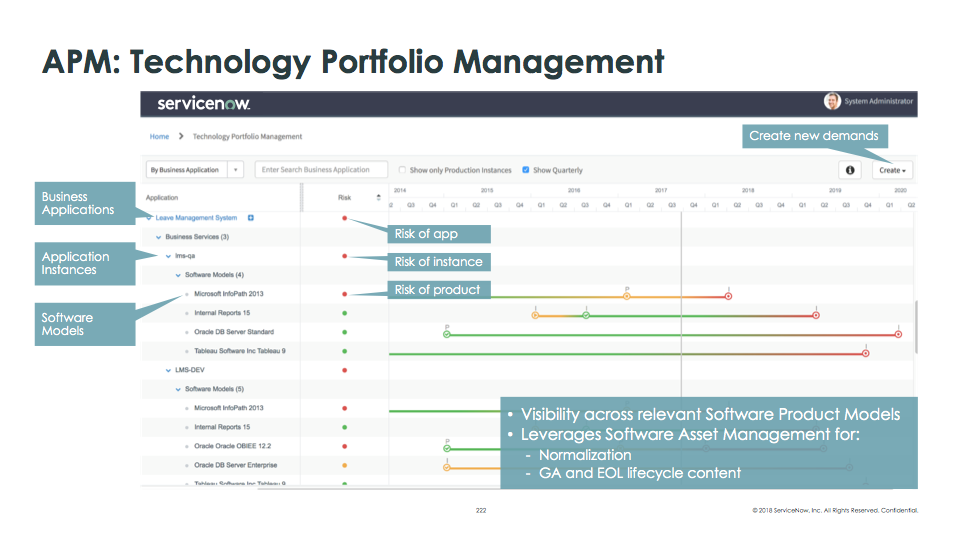Sort by Risk column arrows
Image resolution: width=960 pixels, height=540 pixels.
378,197
